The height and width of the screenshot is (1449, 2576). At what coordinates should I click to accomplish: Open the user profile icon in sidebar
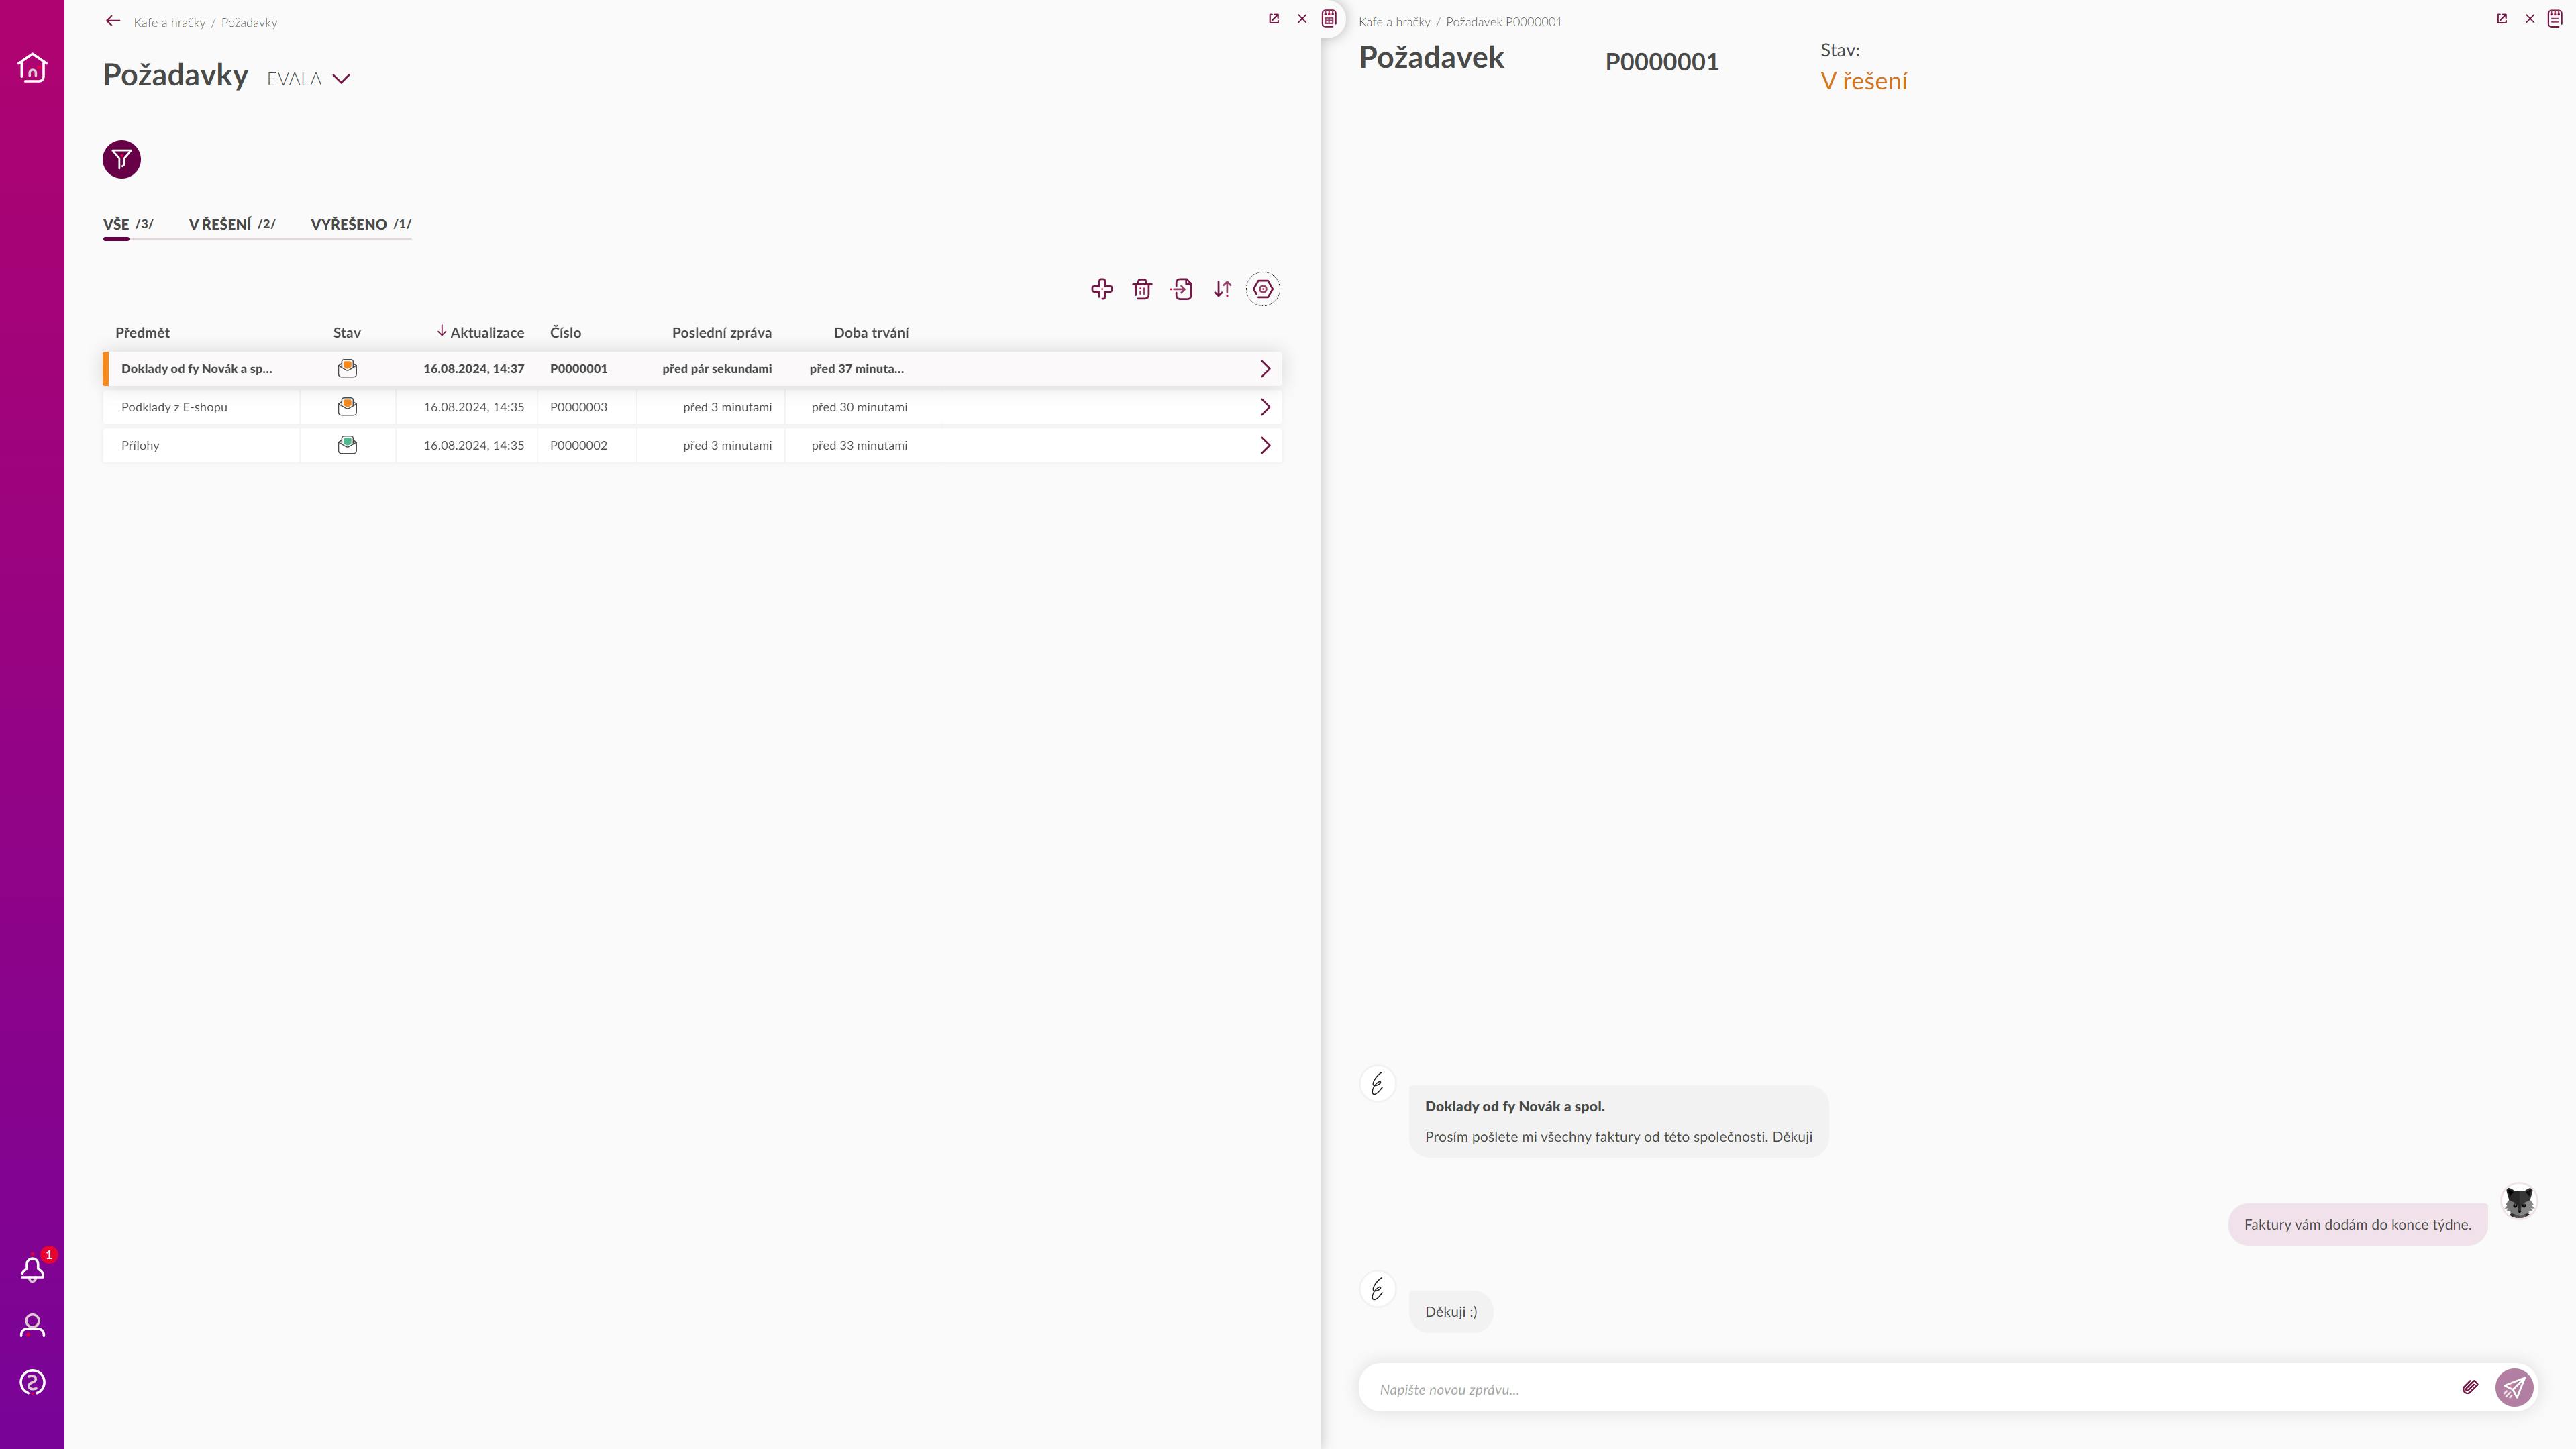click(x=32, y=1326)
